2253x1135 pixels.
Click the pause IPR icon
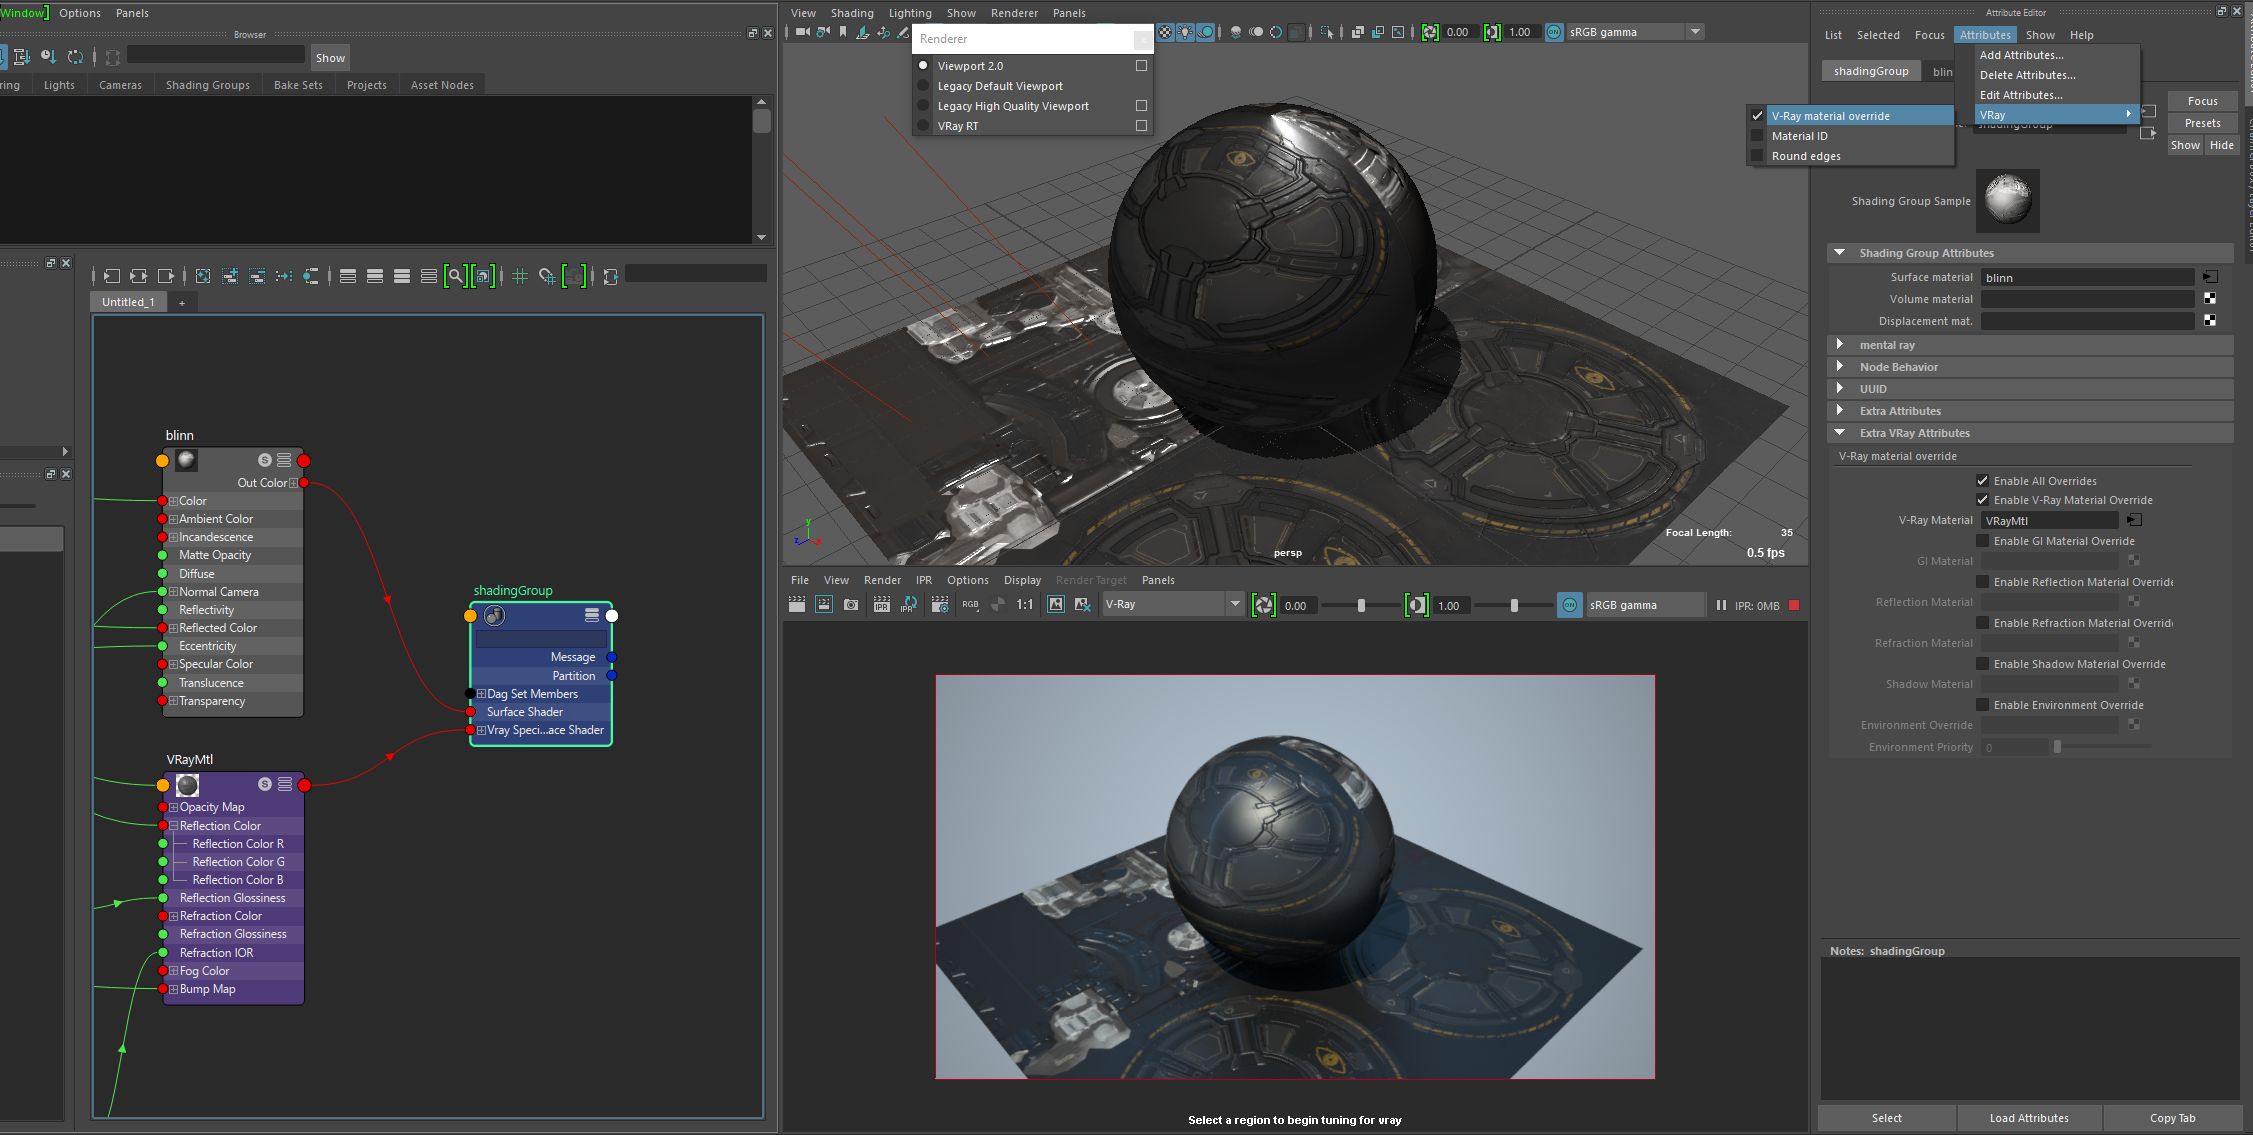(x=1721, y=605)
